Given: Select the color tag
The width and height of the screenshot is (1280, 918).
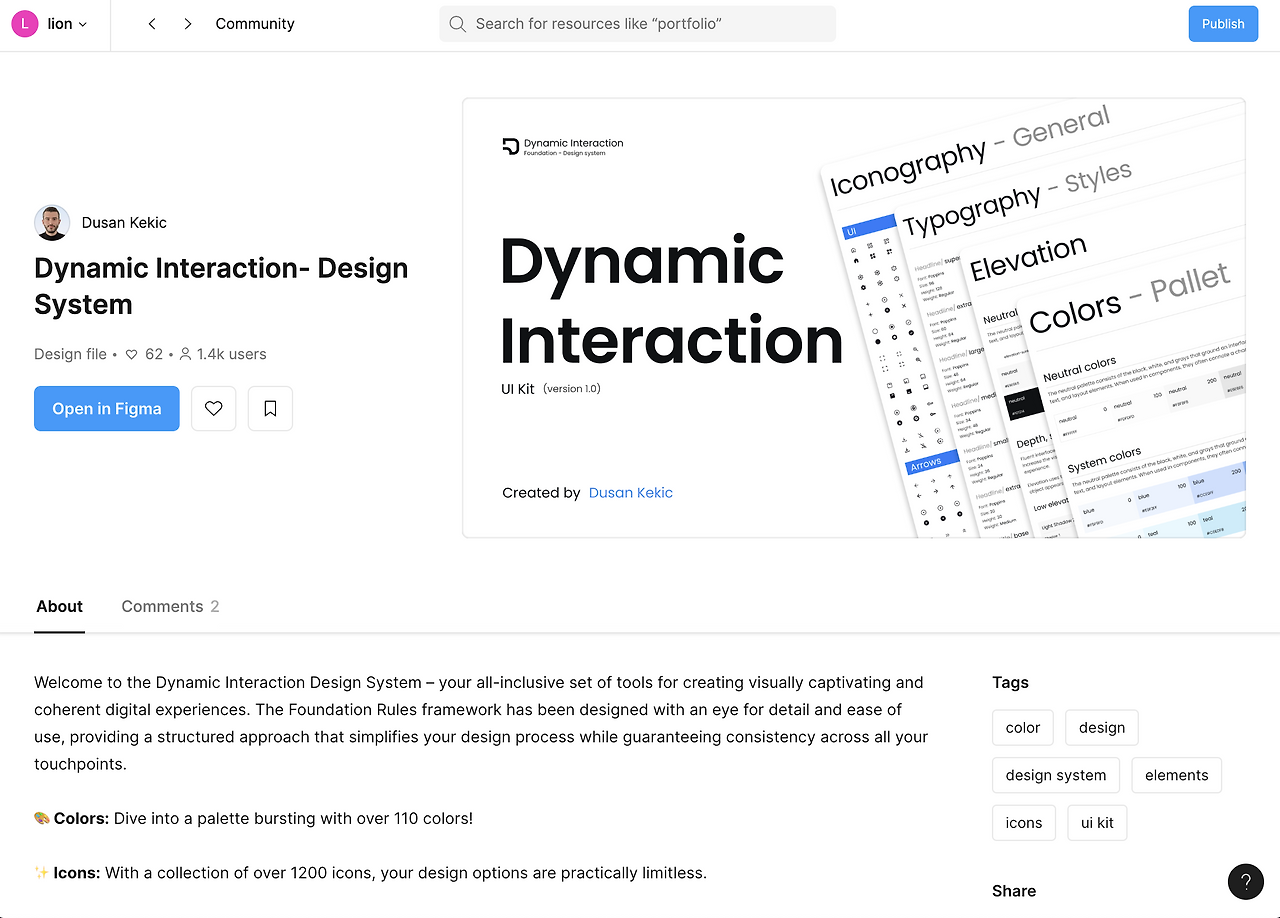Looking at the screenshot, I should coord(1023,728).
